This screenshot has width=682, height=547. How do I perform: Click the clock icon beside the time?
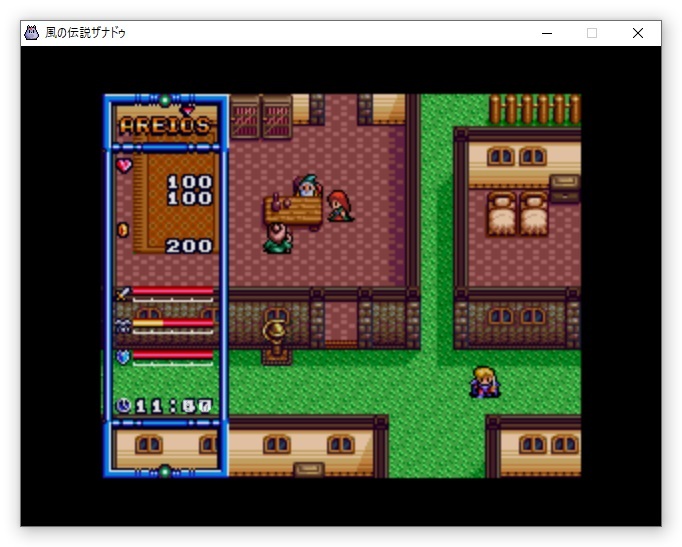click(x=124, y=405)
